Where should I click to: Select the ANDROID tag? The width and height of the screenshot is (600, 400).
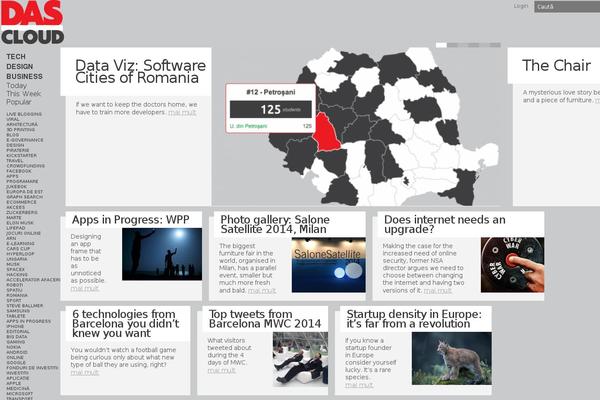17,352
